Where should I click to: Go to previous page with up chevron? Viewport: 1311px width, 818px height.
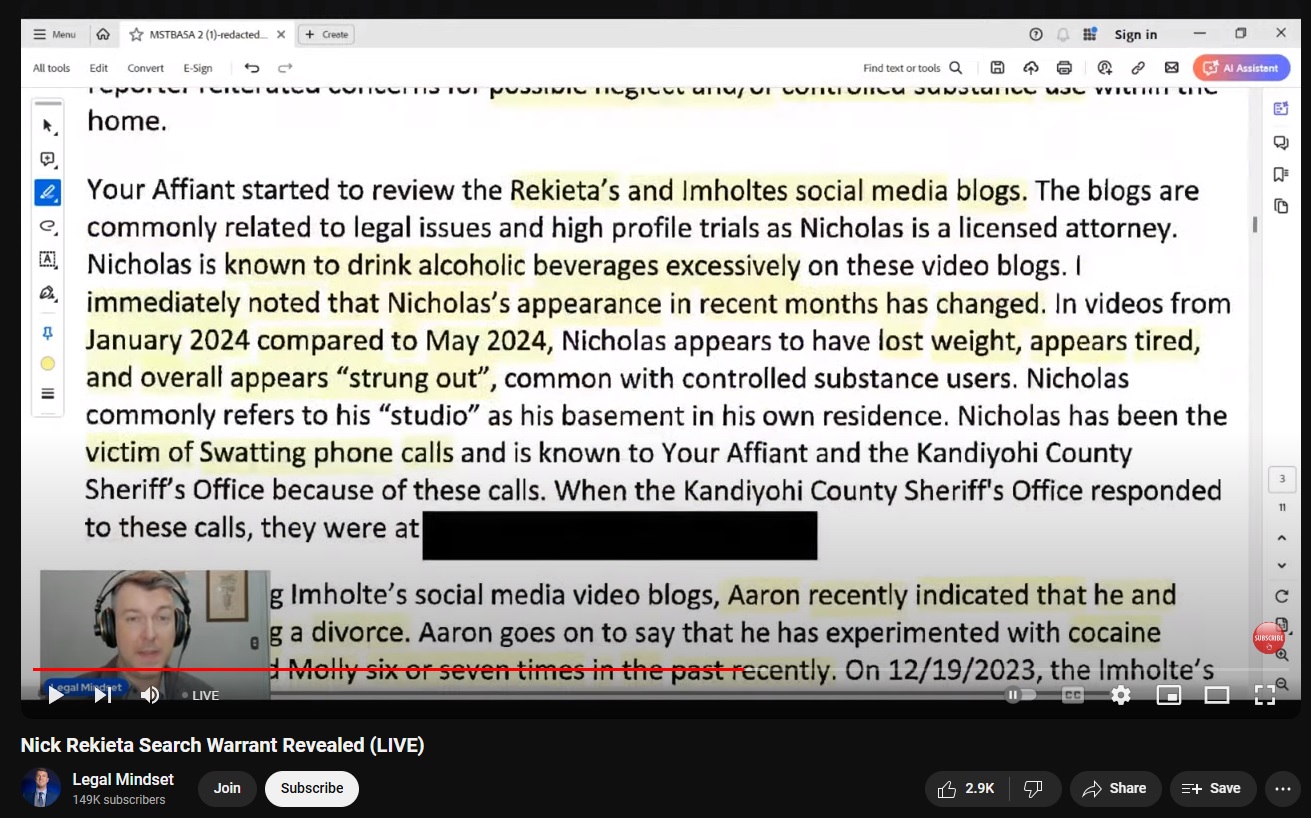coord(1282,538)
